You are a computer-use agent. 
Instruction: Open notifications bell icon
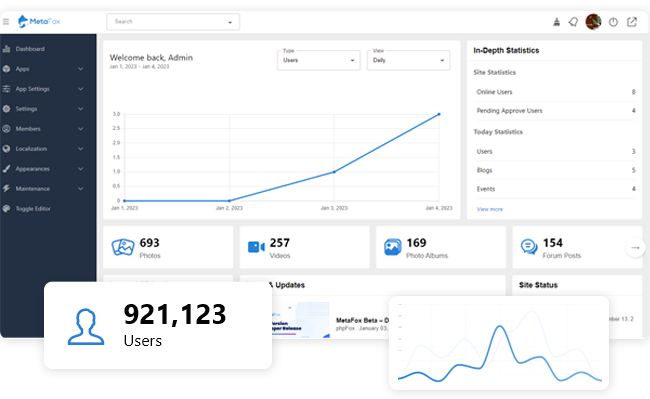click(x=573, y=22)
